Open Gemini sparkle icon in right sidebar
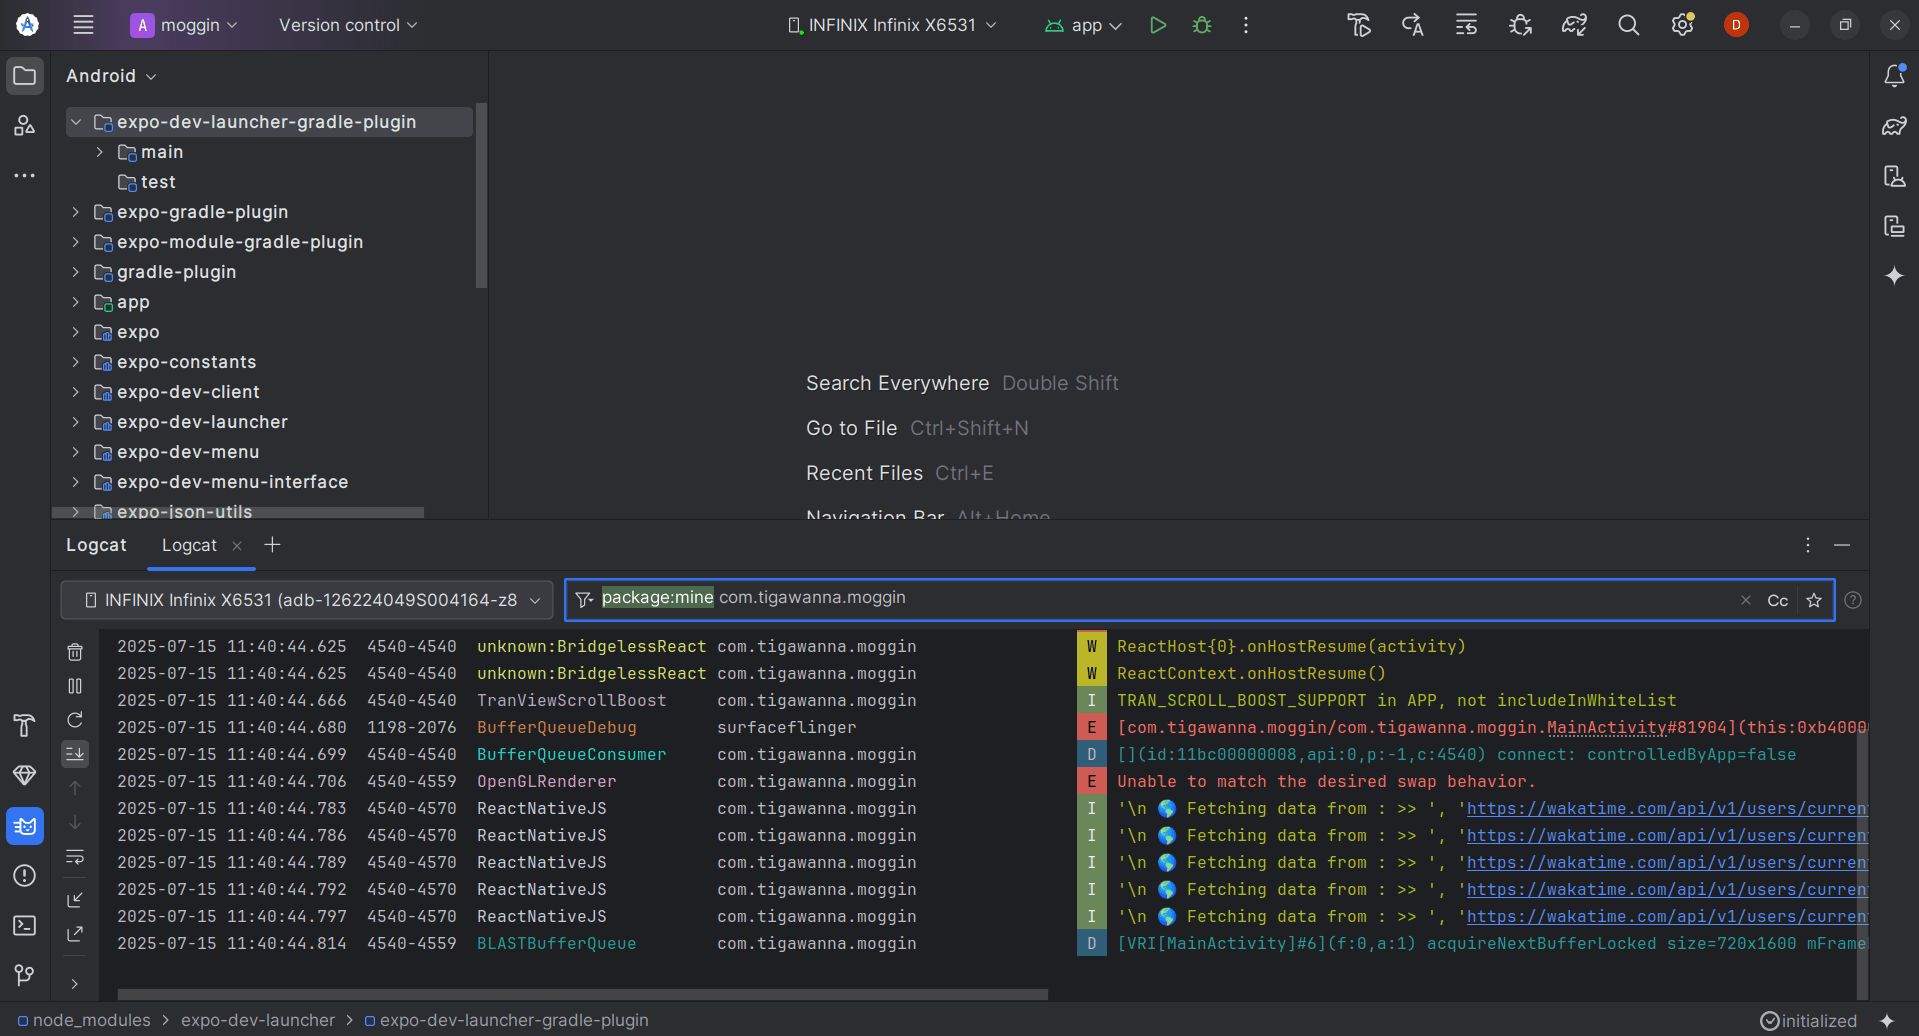The image size is (1919, 1036). 1894,276
